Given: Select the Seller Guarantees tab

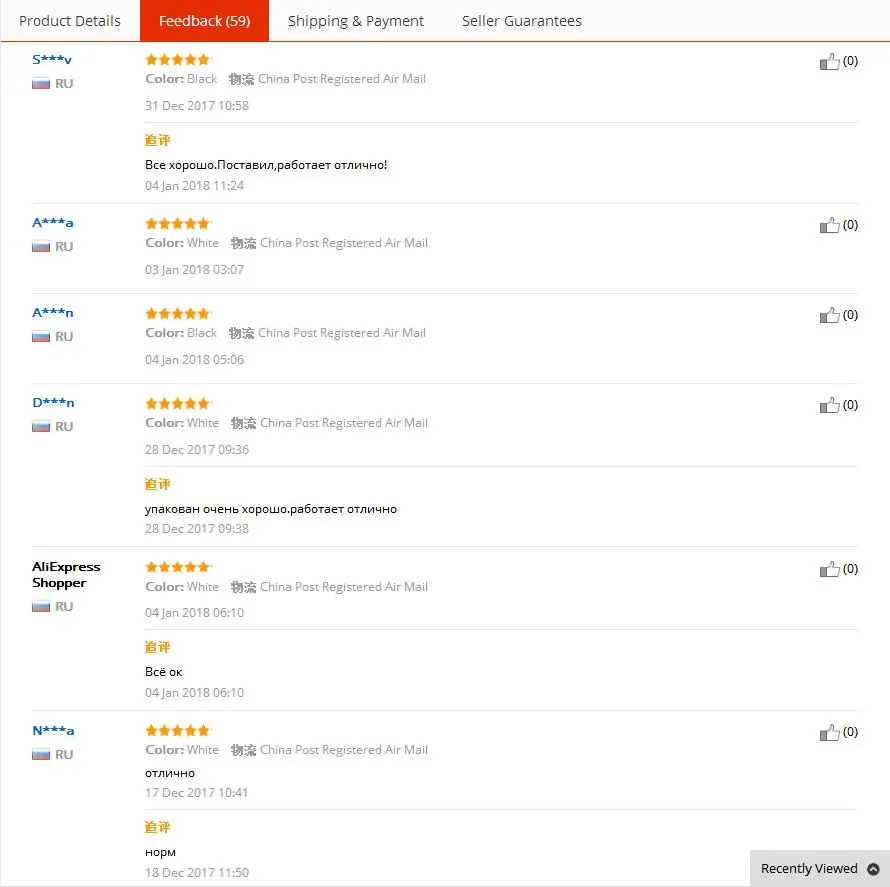Looking at the screenshot, I should click(x=522, y=21).
